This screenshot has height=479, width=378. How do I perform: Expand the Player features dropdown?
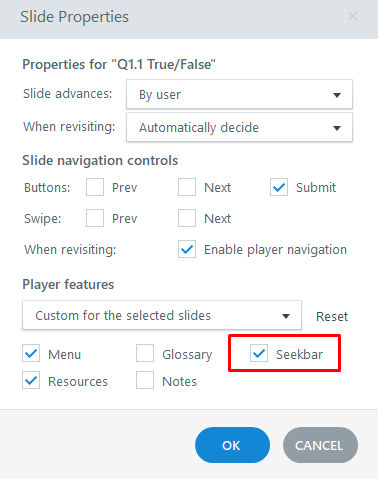(162, 315)
